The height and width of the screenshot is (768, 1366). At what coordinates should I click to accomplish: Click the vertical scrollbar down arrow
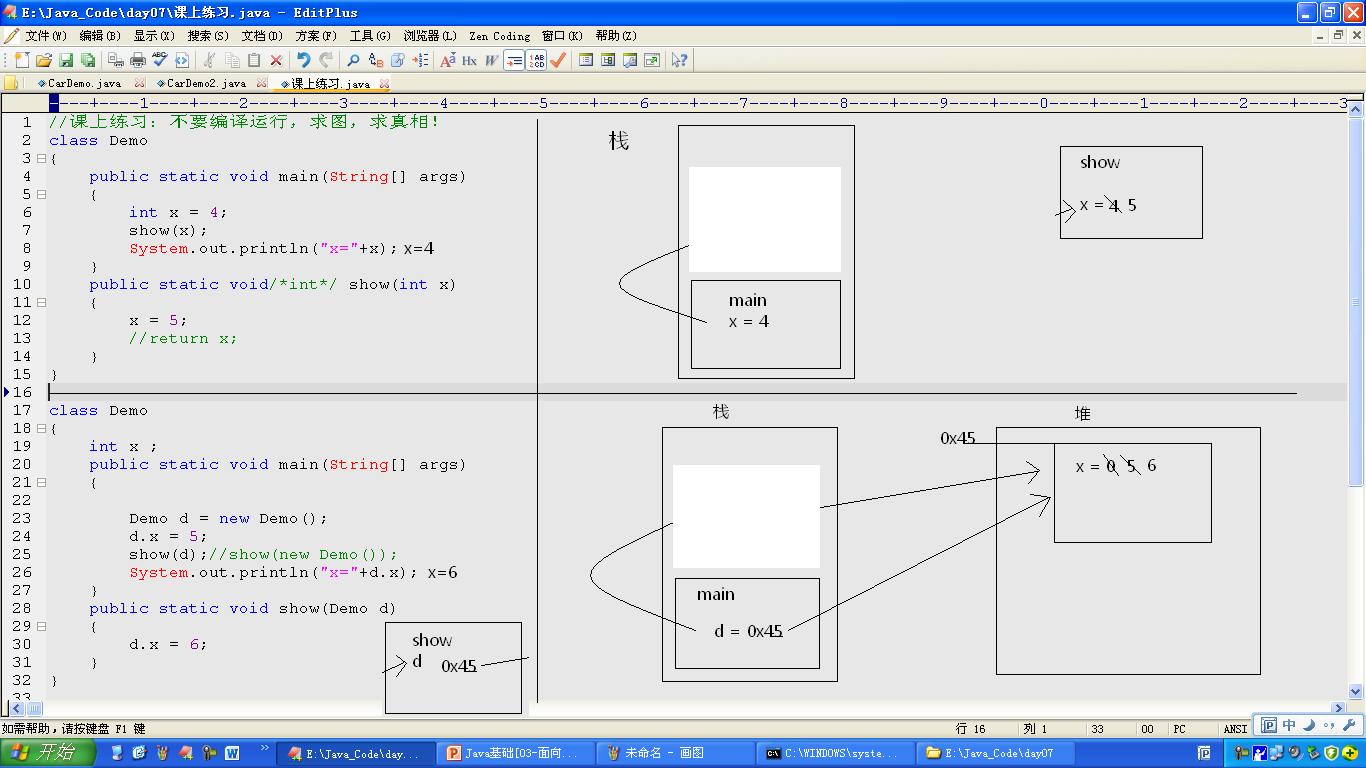pyautogui.click(x=1357, y=691)
